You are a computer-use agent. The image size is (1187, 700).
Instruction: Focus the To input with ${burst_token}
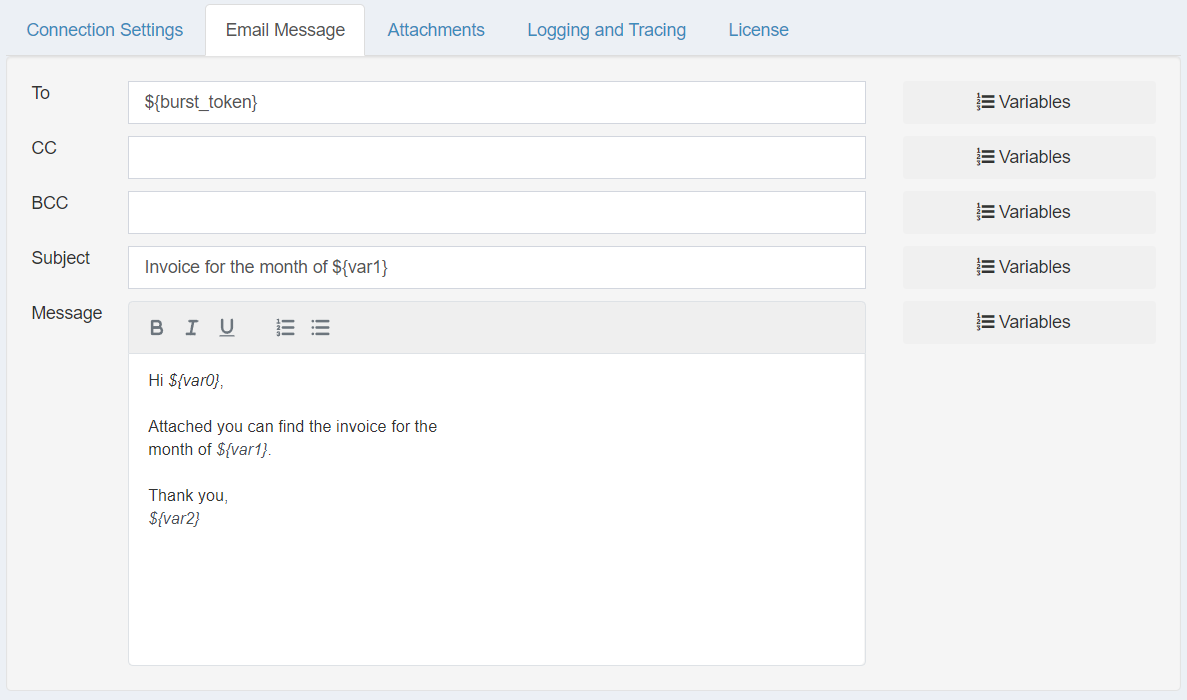tap(497, 102)
